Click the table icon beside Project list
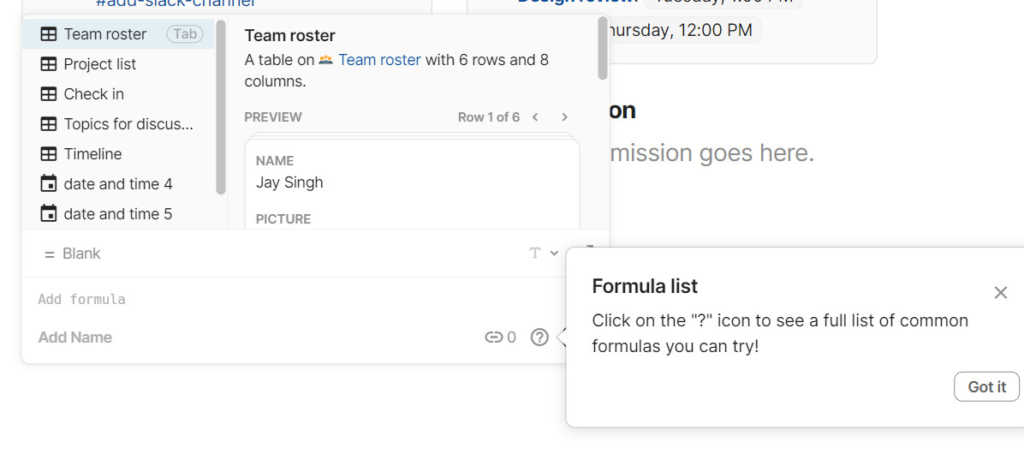Viewport: 1024px width, 454px height. click(x=48, y=64)
